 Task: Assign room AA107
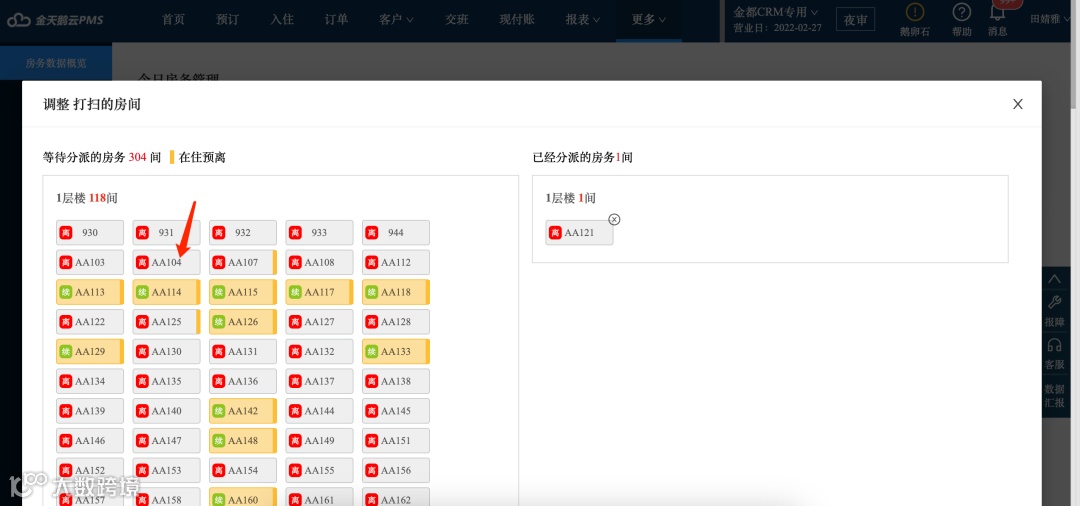click(x=243, y=262)
